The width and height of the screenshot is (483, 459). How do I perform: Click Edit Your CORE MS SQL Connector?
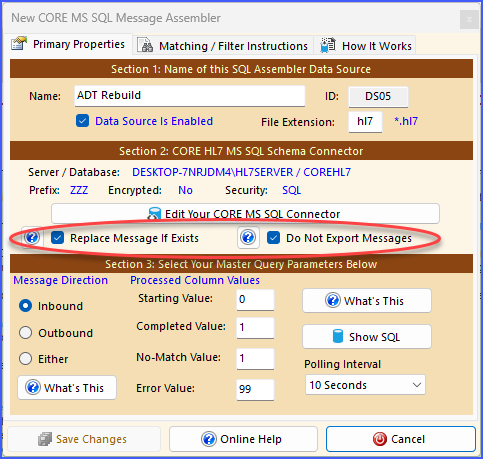245,214
